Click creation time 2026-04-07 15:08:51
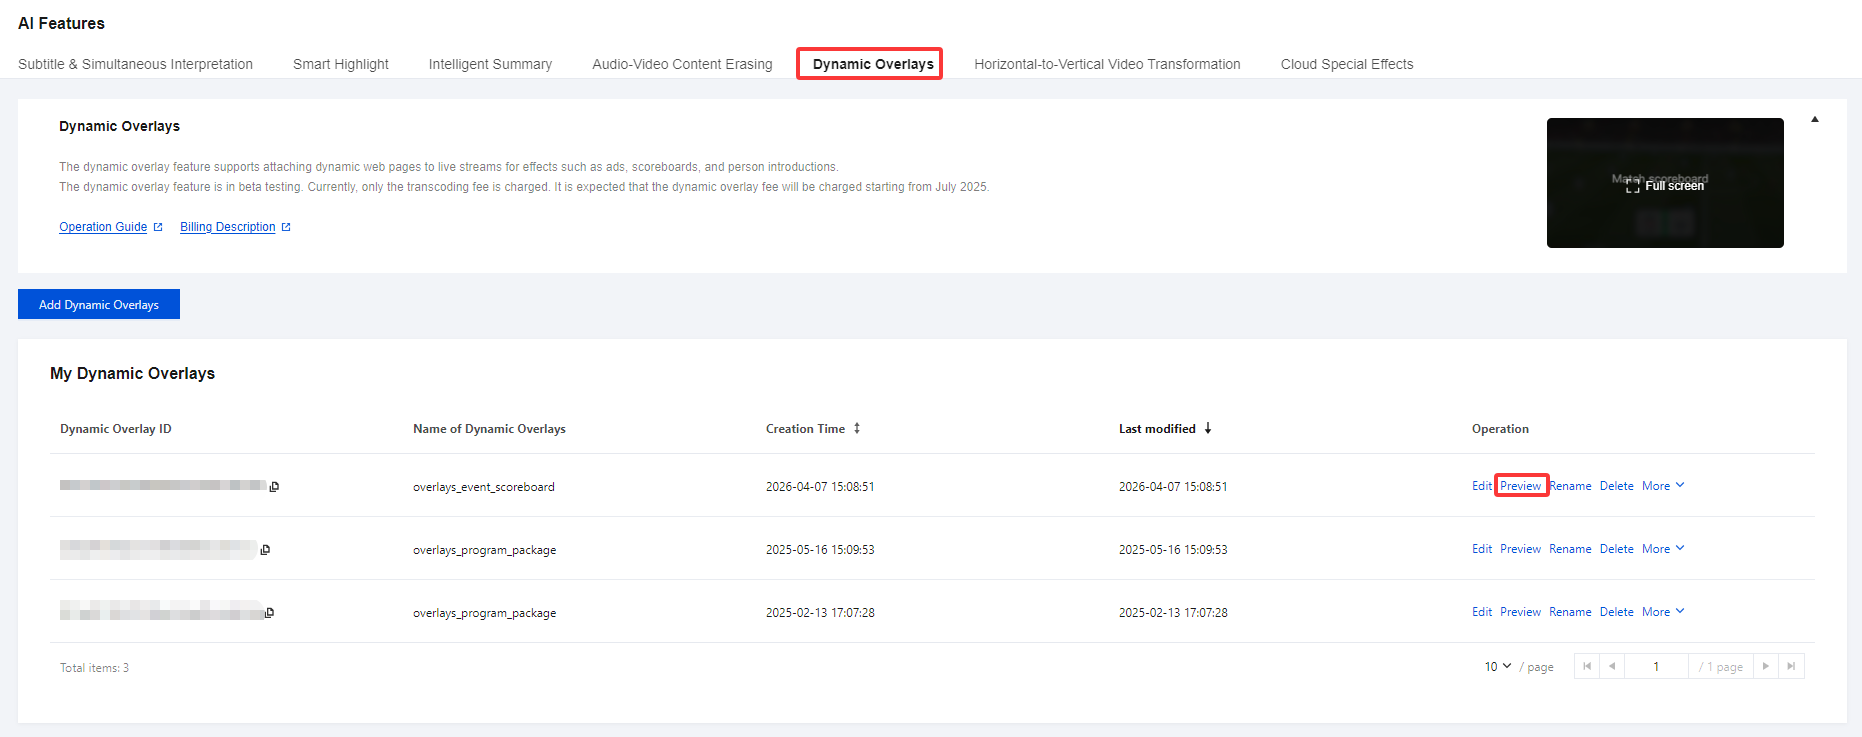Image resolution: width=1862 pixels, height=737 pixels. (x=820, y=487)
